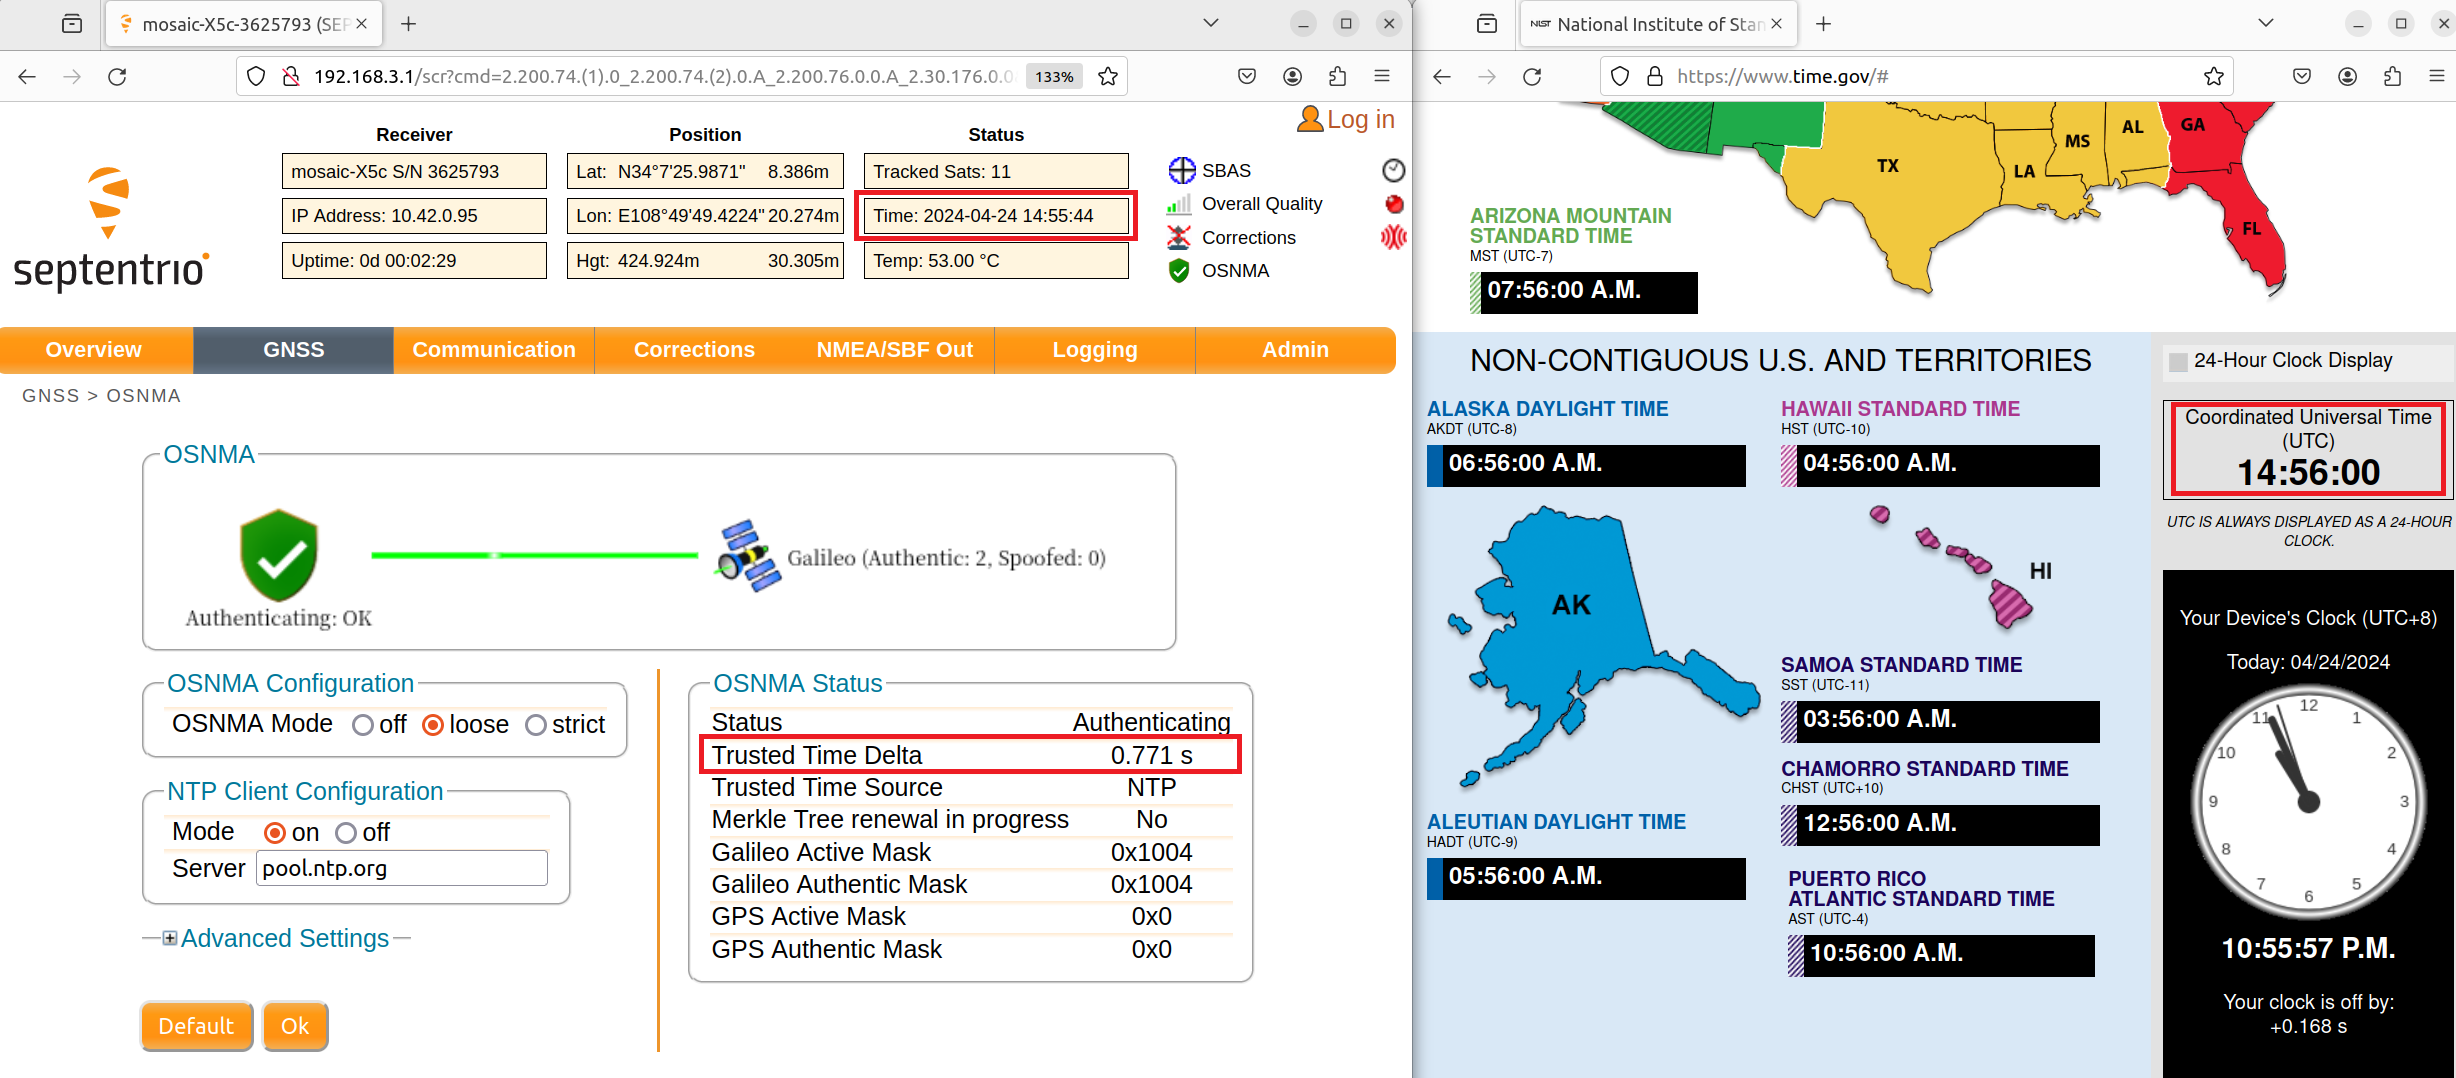Set OSNMA Mode to off
The width and height of the screenshot is (2456, 1078).
(363, 725)
